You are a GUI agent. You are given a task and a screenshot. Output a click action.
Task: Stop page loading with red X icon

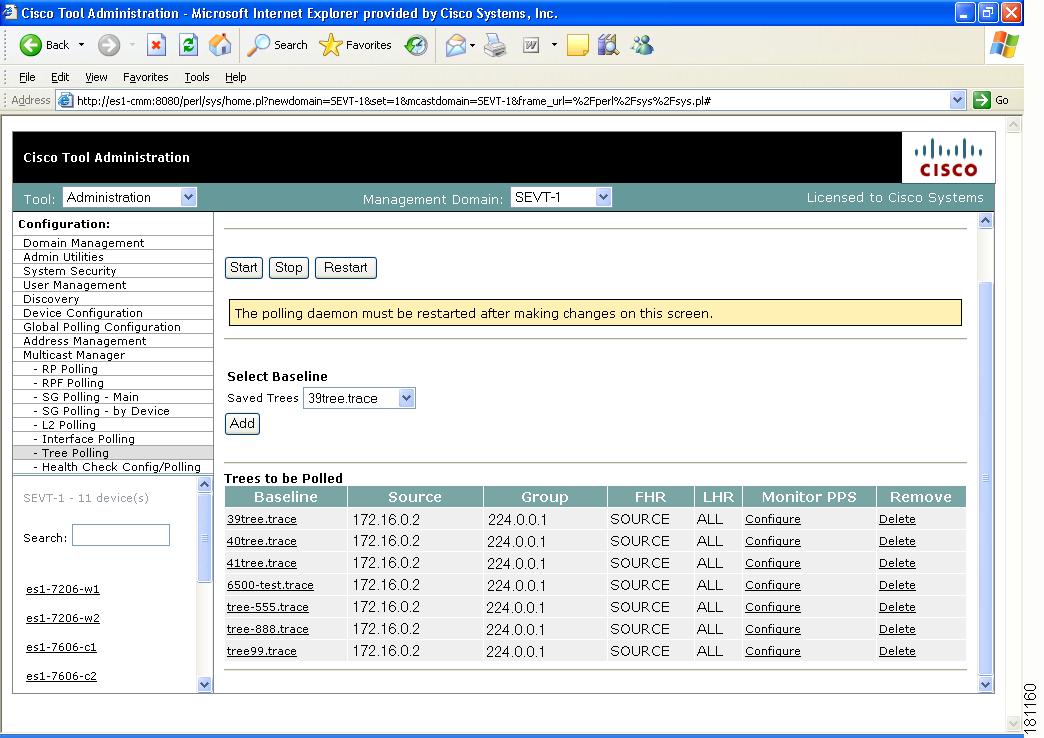click(x=156, y=45)
